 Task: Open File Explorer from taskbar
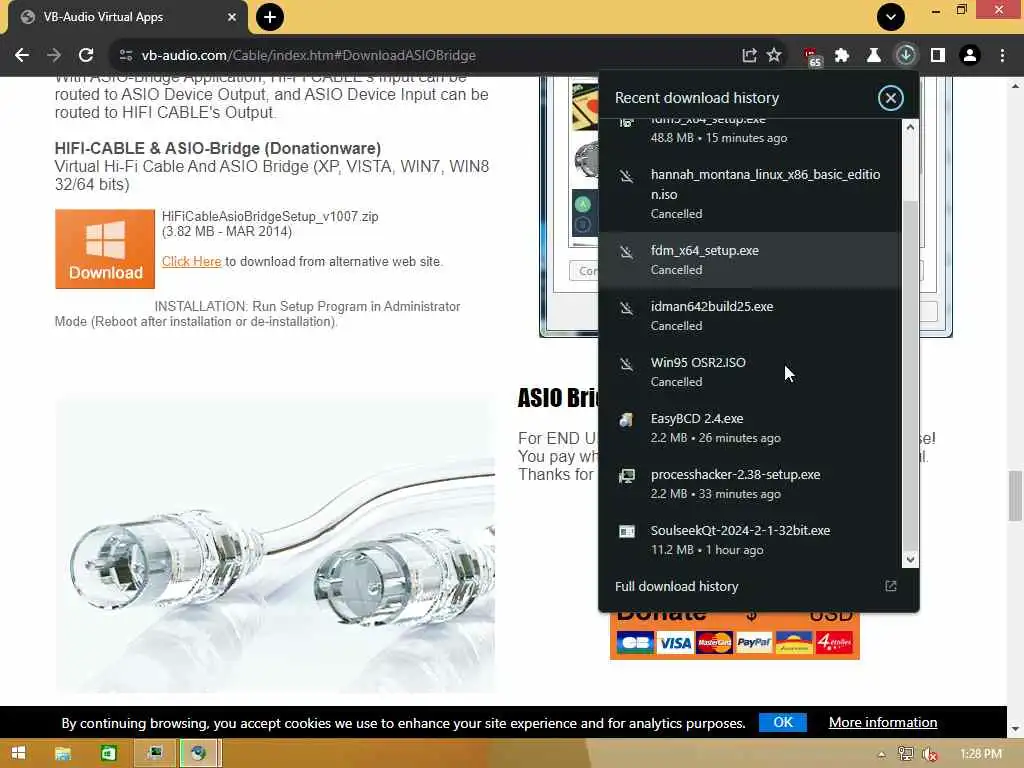coord(63,753)
